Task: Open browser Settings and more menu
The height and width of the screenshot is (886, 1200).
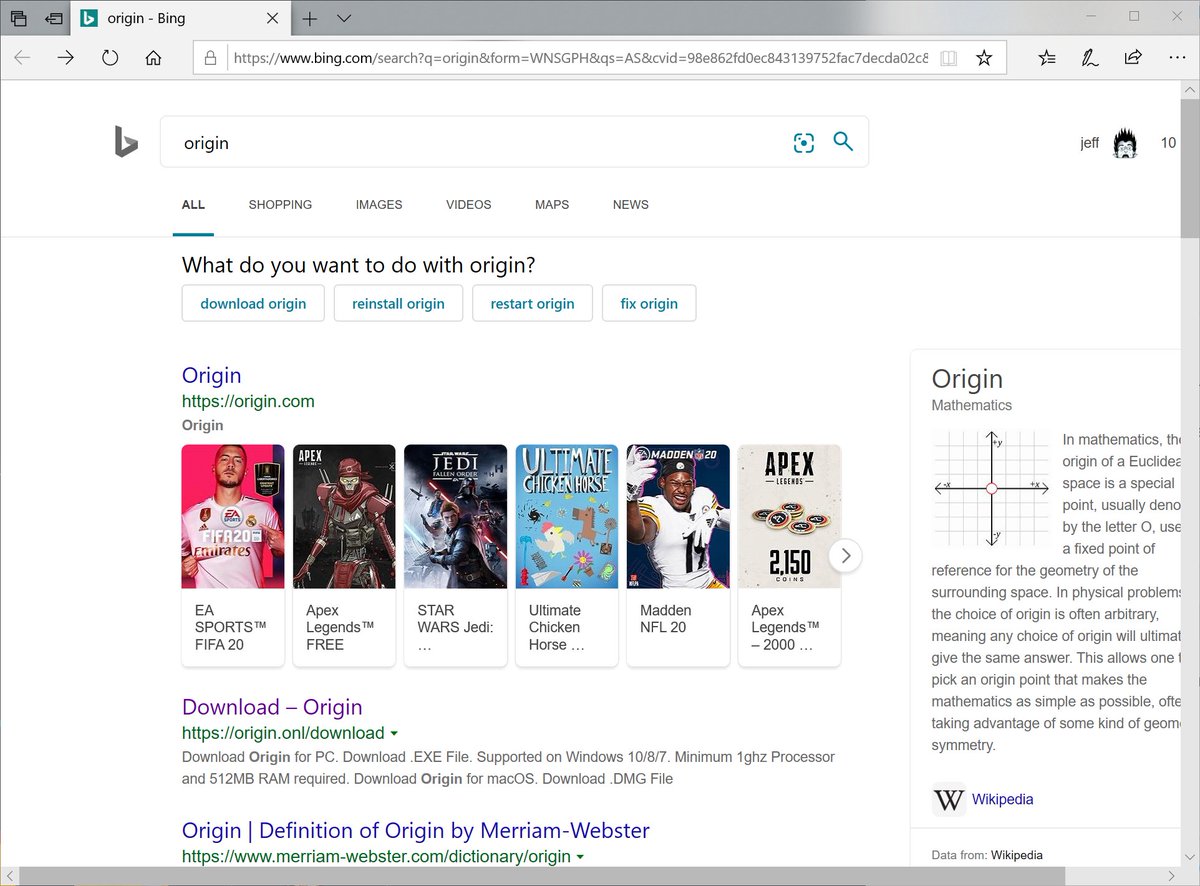Action: [x=1177, y=58]
